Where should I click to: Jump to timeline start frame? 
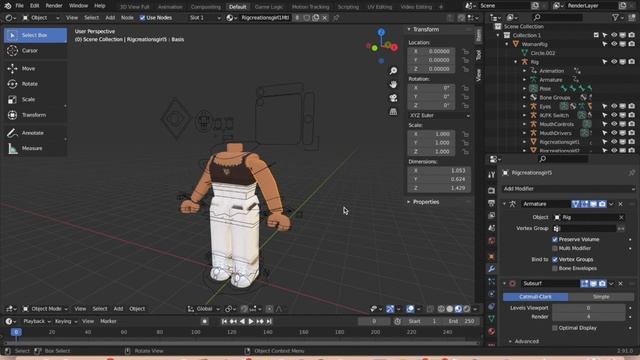tap(224, 322)
